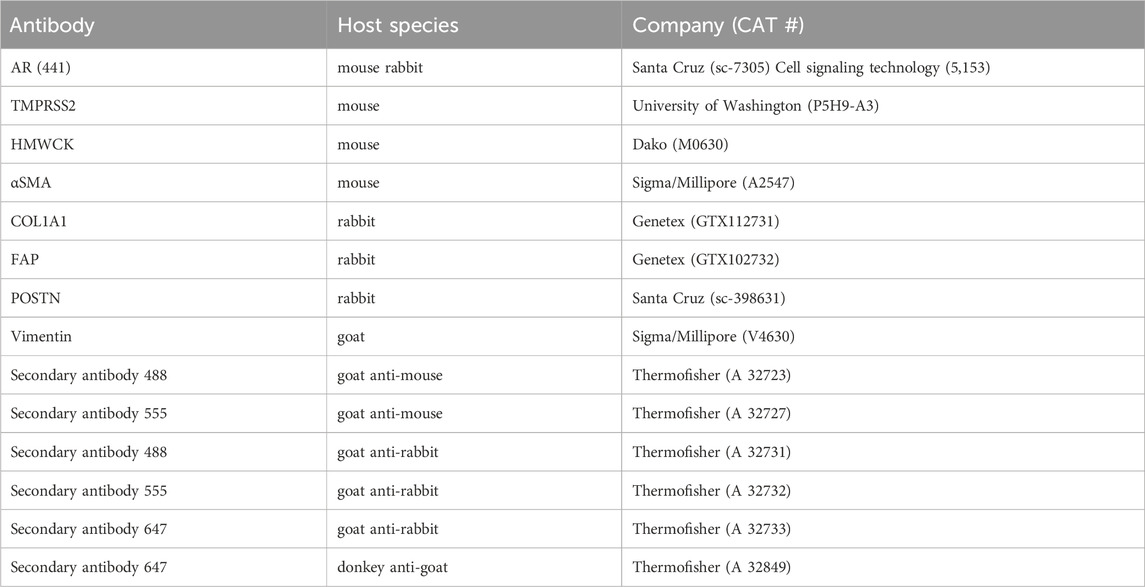The image size is (1145, 587).
Task: Click the Company (CAT #) column header
Action: 712,25
